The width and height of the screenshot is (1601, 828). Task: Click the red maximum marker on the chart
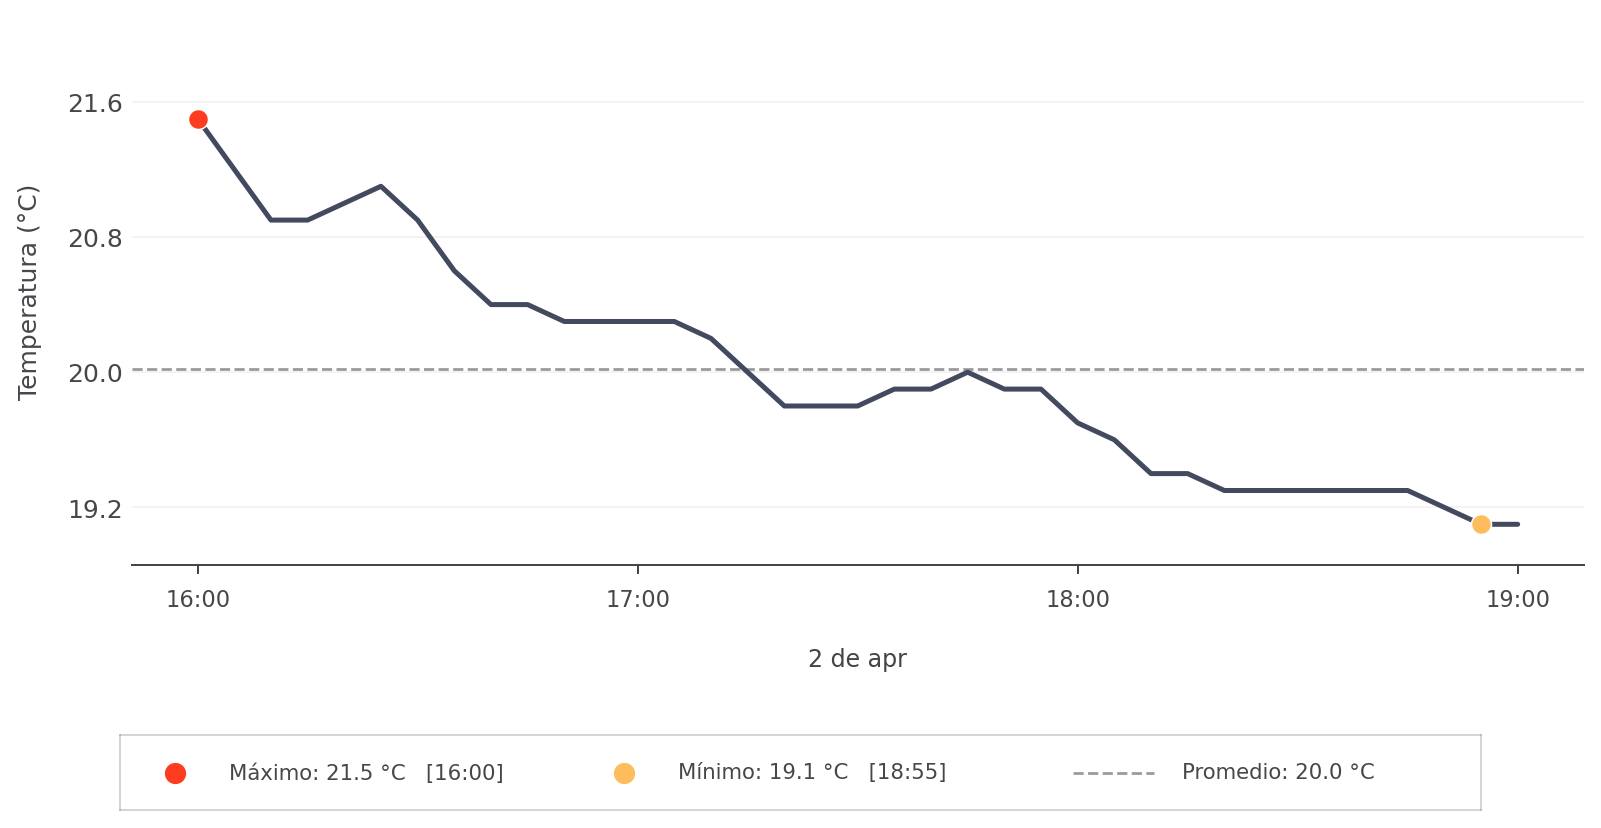coord(198,120)
